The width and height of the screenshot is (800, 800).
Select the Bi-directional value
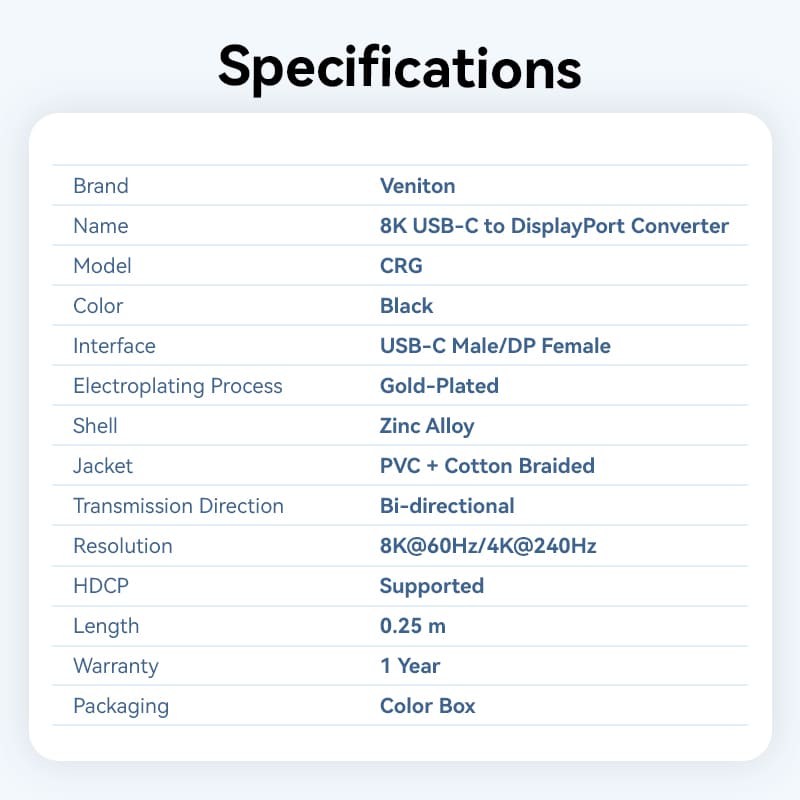click(447, 506)
